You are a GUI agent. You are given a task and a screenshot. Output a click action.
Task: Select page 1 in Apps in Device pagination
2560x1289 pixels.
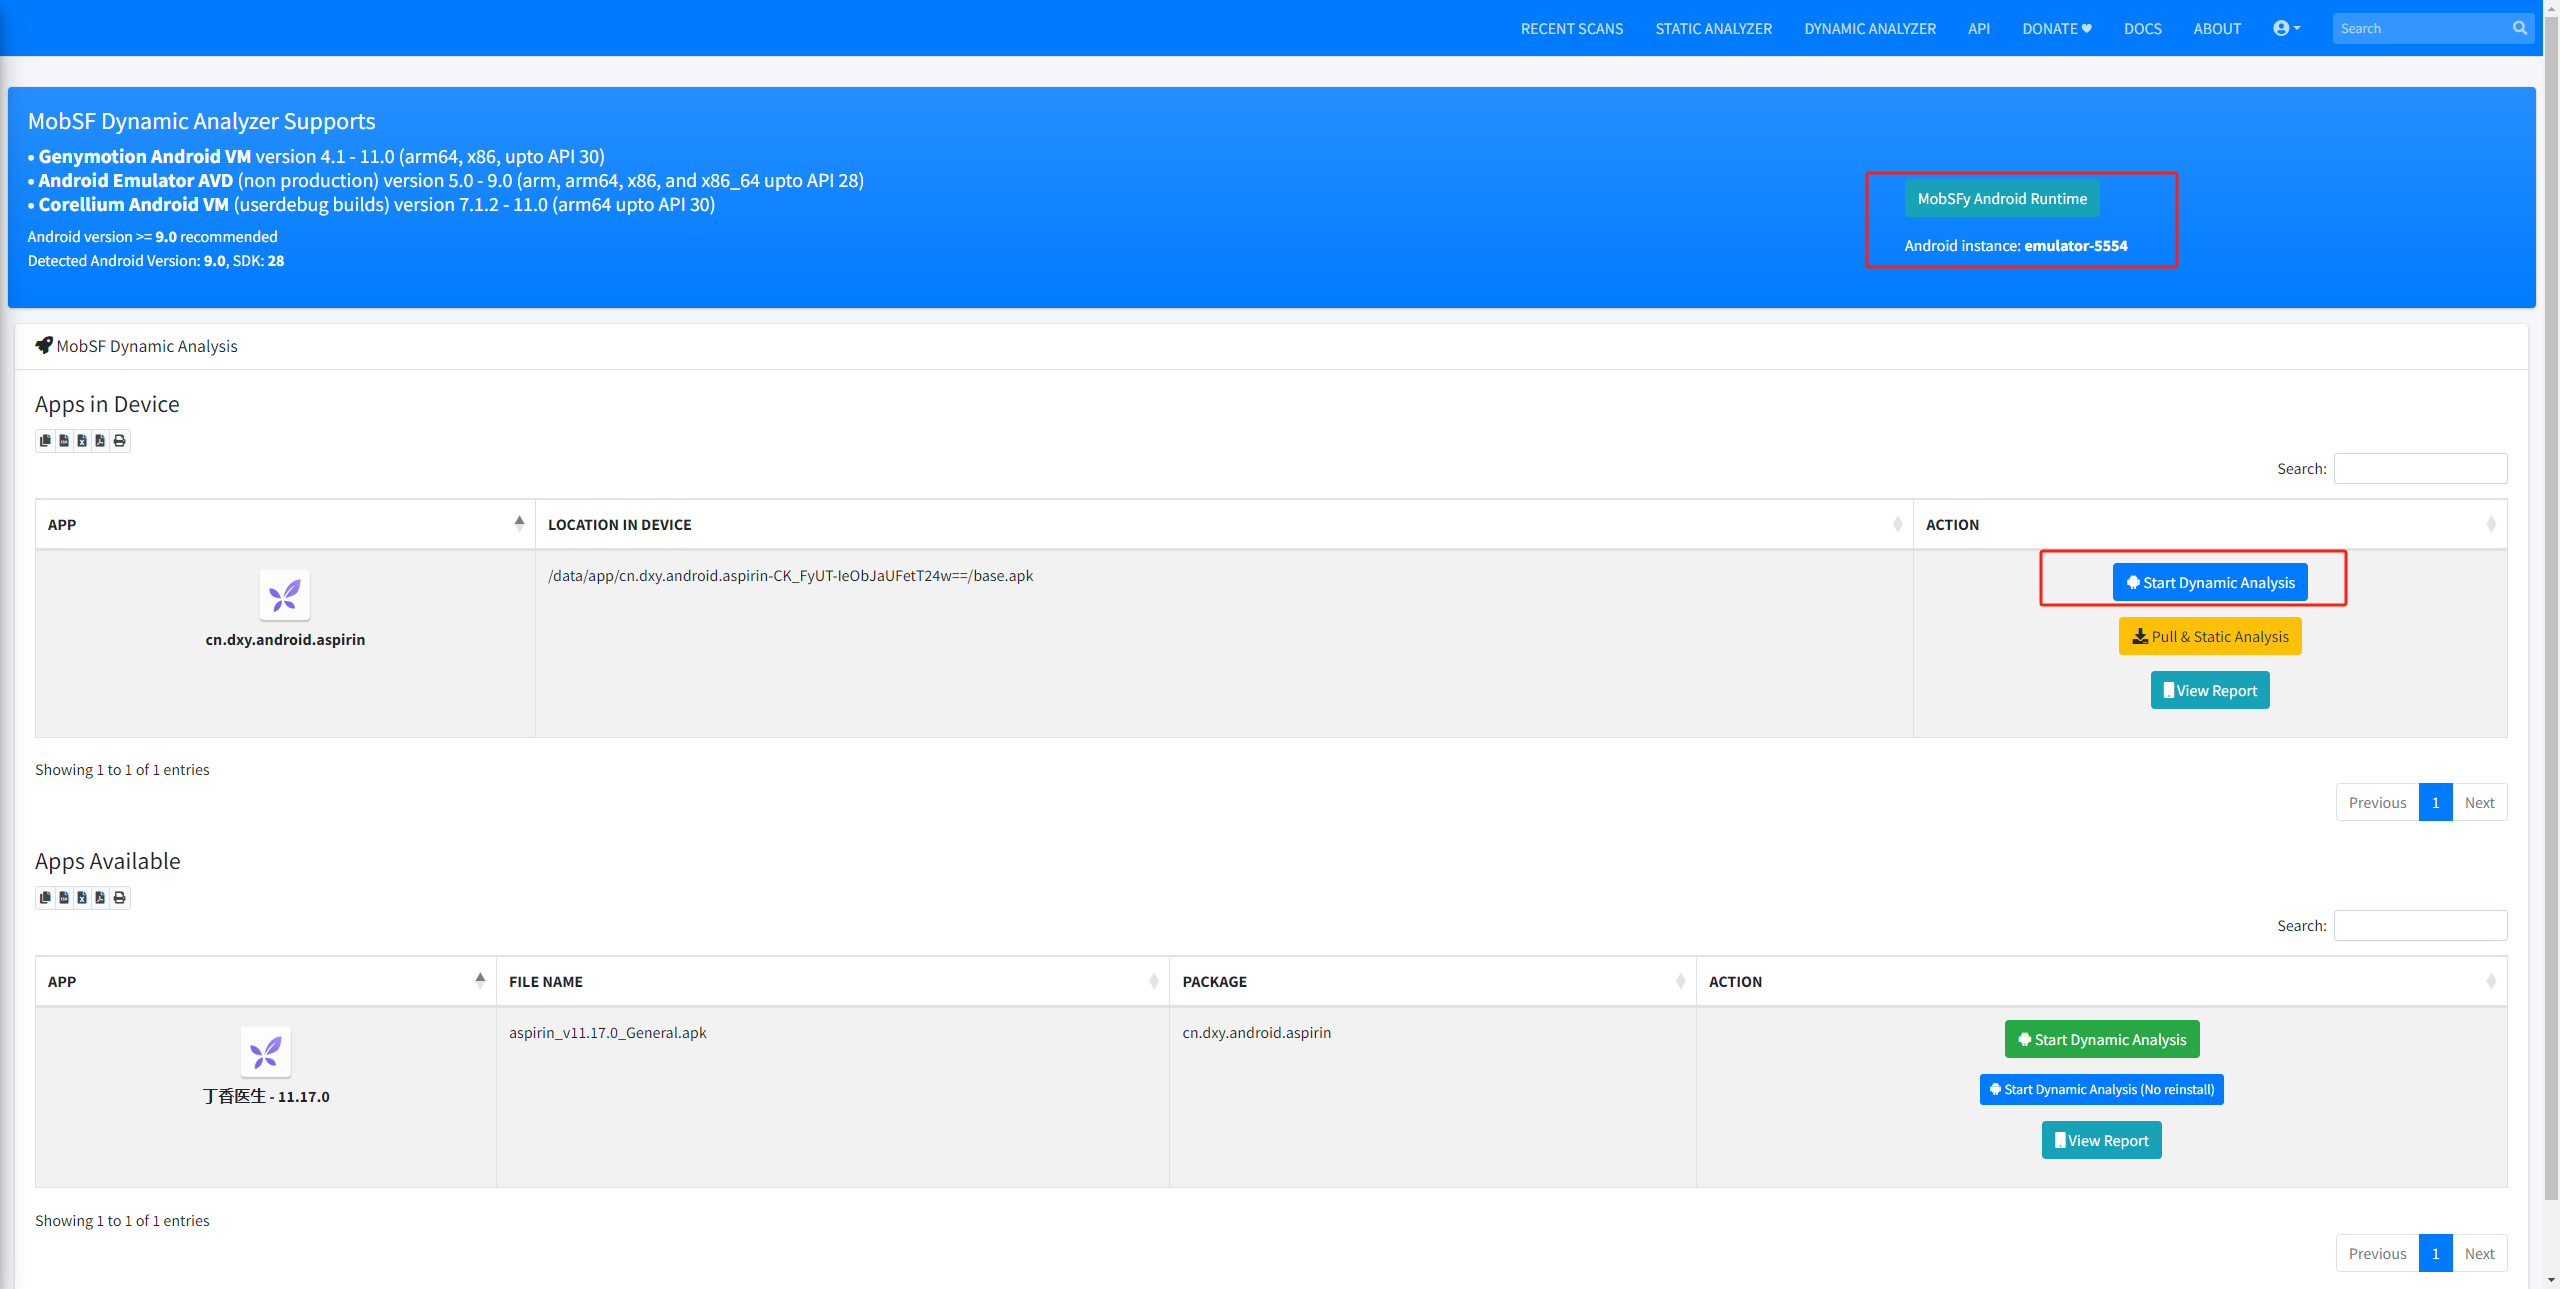(x=2435, y=802)
